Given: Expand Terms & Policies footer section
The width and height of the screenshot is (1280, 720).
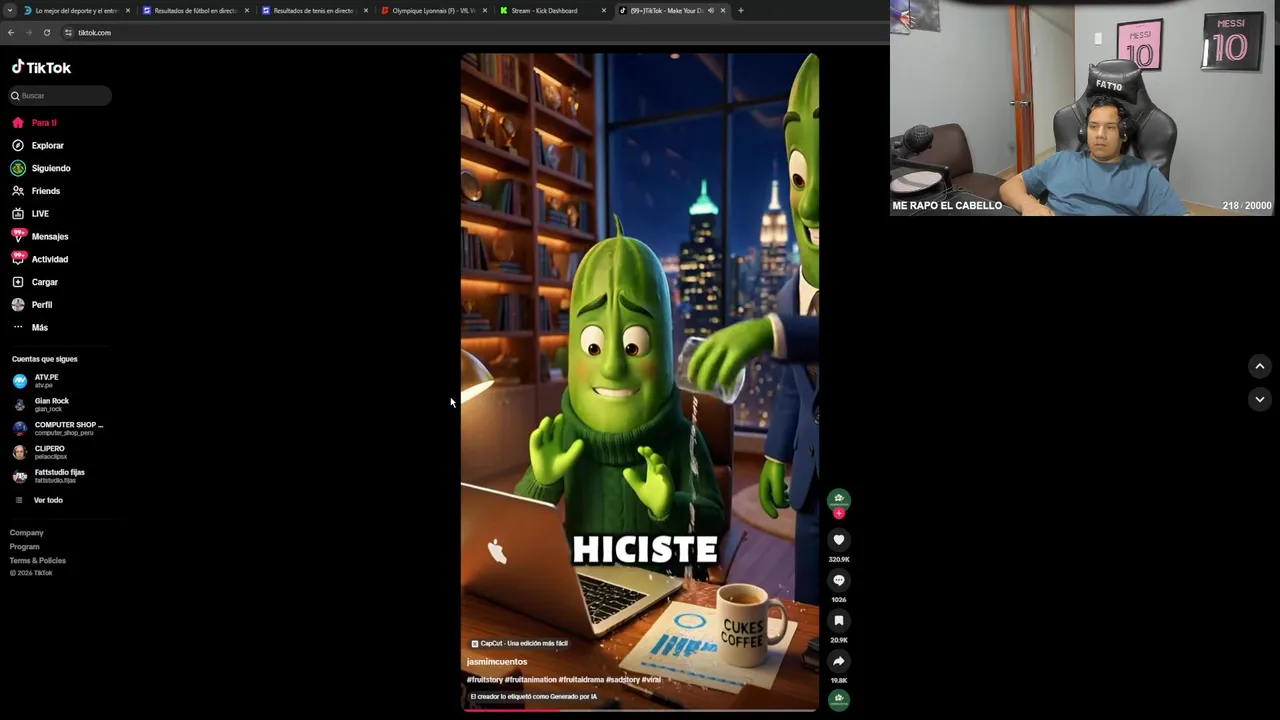Looking at the screenshot, I should tap(38, 561).
